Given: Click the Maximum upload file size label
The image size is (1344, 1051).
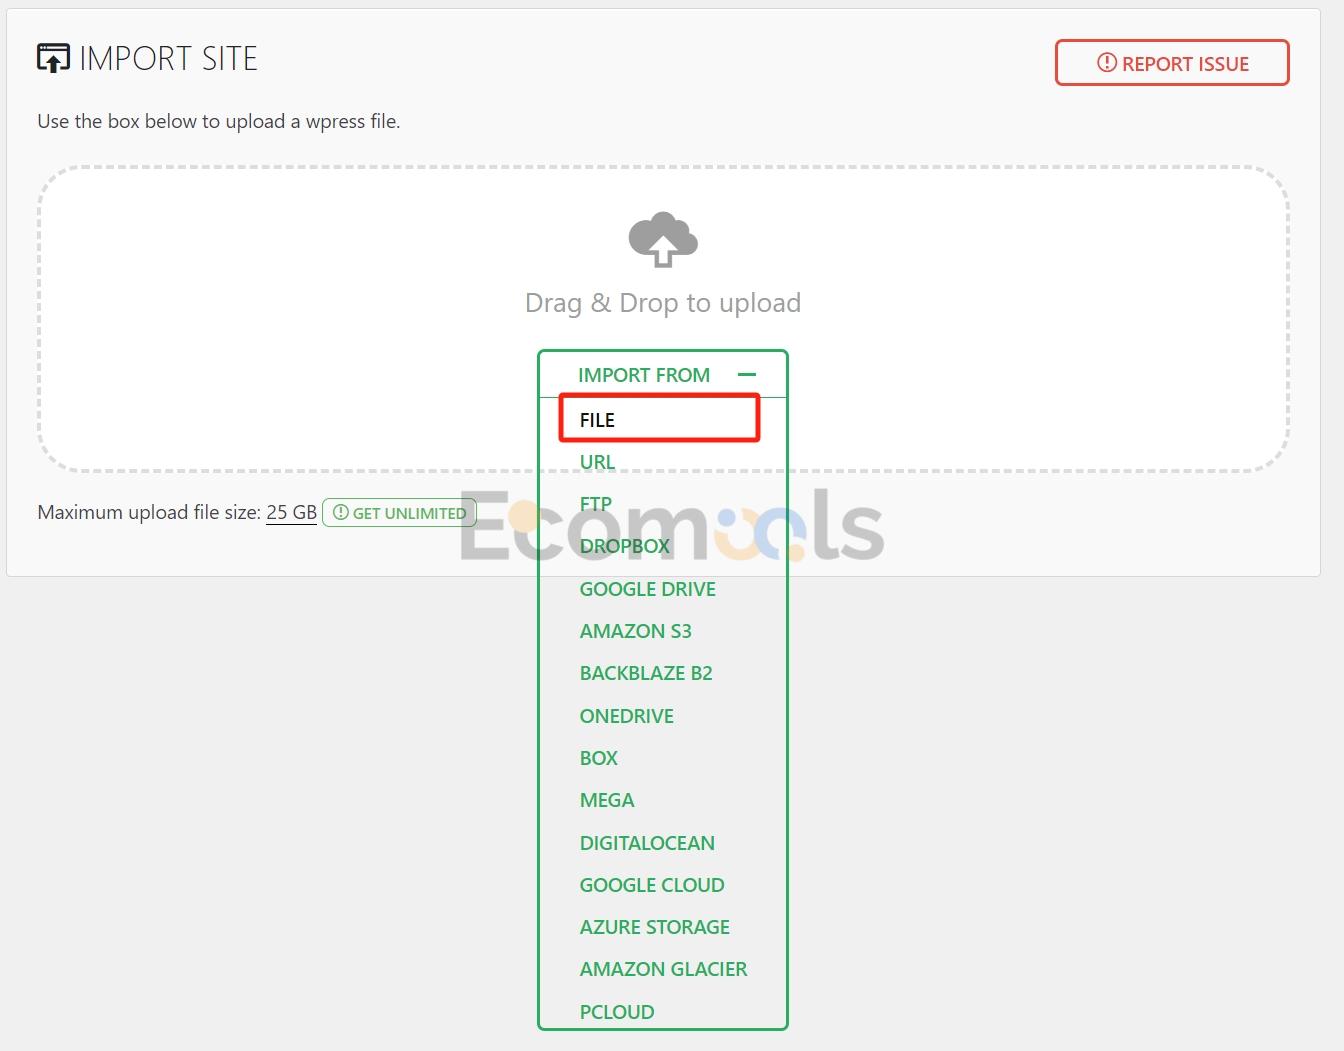Looking at the screenshot, I should [x=149, y=512].
